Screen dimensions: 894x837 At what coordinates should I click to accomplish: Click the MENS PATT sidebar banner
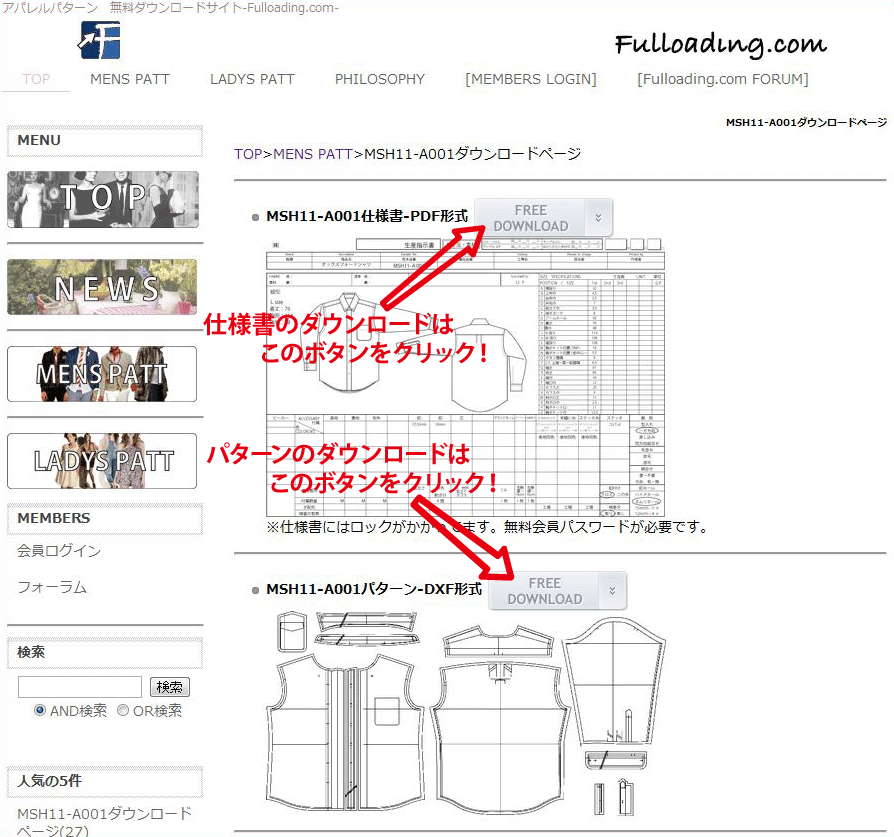102,374
